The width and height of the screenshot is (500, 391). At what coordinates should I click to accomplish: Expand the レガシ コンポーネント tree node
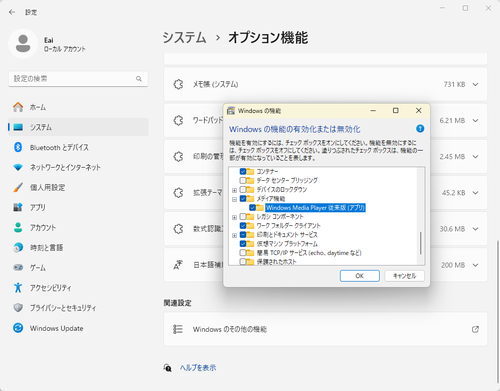point(234,217)
